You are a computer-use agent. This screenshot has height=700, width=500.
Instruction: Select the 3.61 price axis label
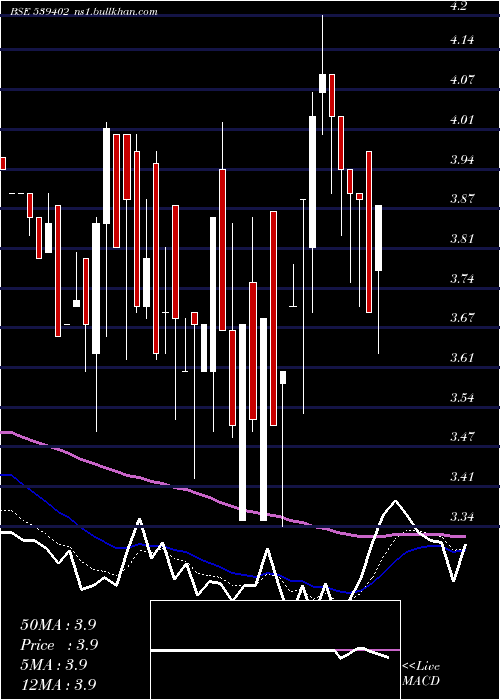[x=462, y=358]
